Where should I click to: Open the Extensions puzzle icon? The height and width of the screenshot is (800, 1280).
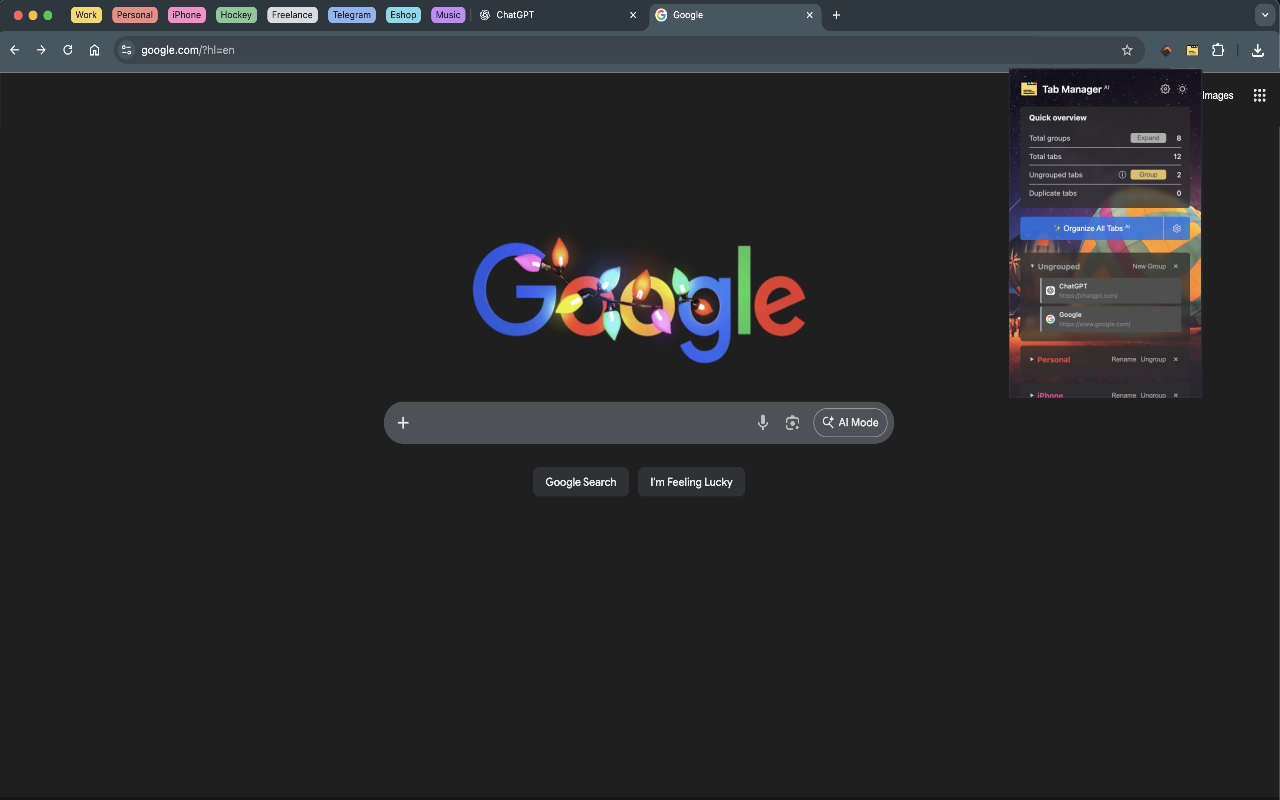point(1218,50)
